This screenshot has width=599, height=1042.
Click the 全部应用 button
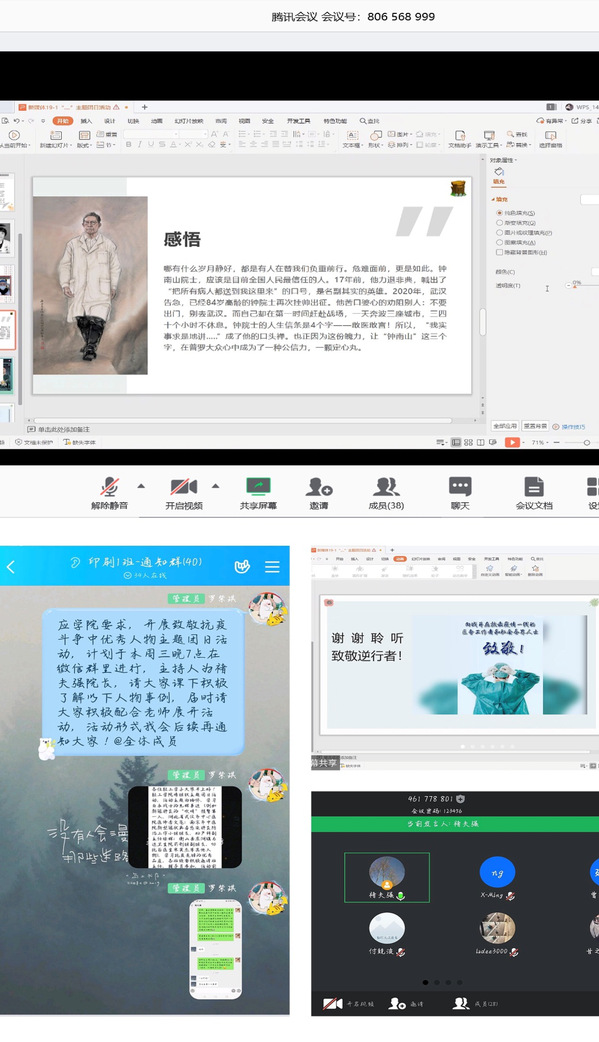(505, 426)
